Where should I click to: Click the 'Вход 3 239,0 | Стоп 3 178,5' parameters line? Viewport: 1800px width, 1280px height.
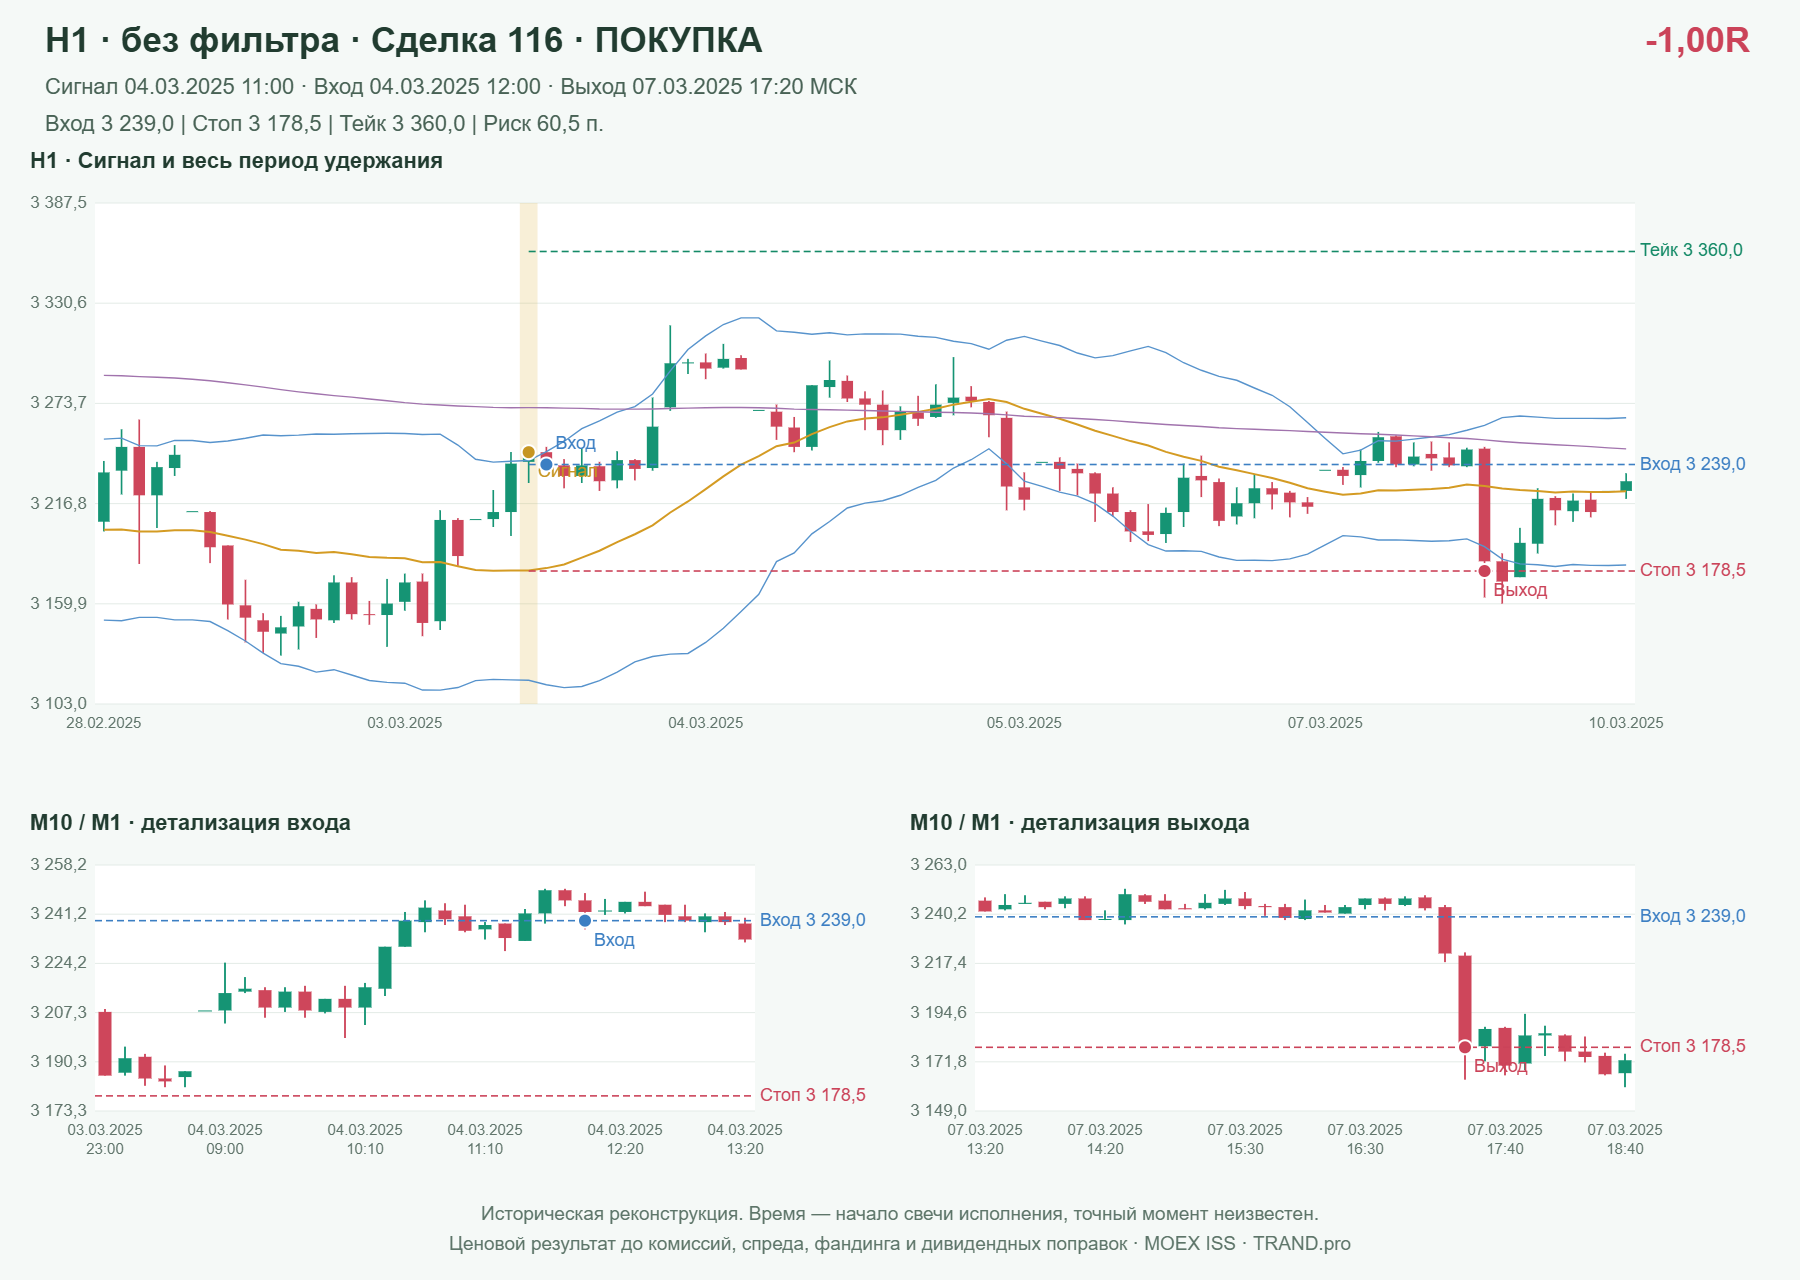pos(324,124)
